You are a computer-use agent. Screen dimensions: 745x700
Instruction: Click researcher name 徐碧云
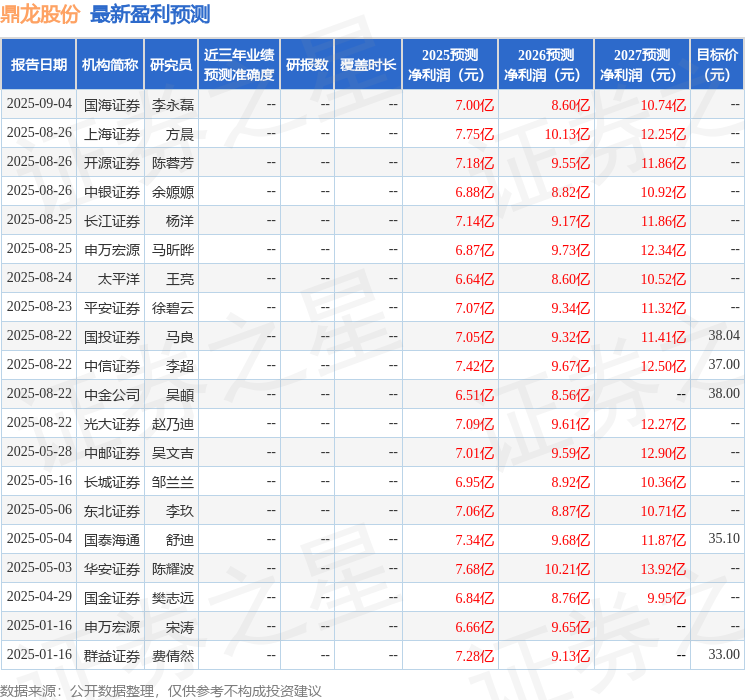(173, 308)
